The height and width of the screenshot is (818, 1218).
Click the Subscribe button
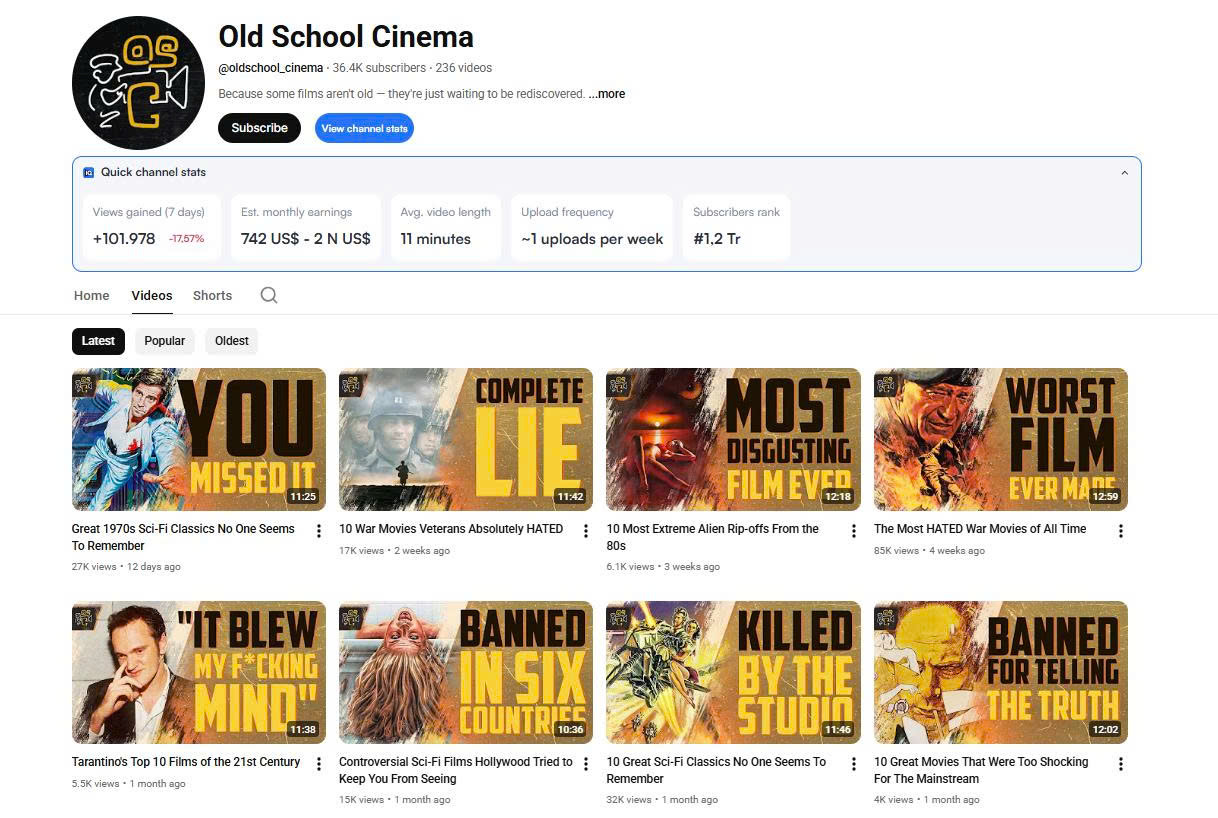click(x=259, y=128)
